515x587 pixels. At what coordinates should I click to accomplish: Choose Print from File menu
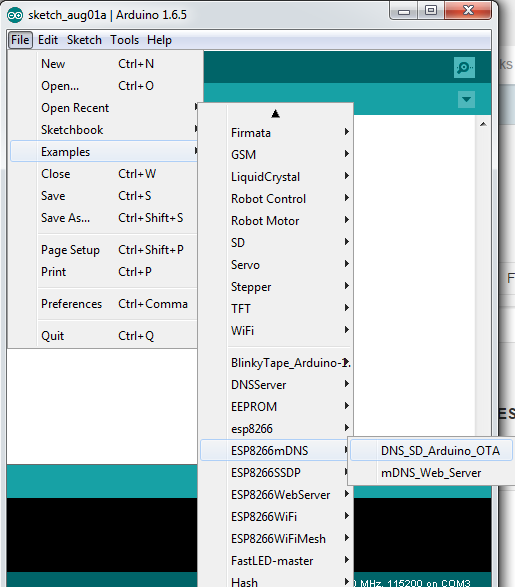coord(103,272)
